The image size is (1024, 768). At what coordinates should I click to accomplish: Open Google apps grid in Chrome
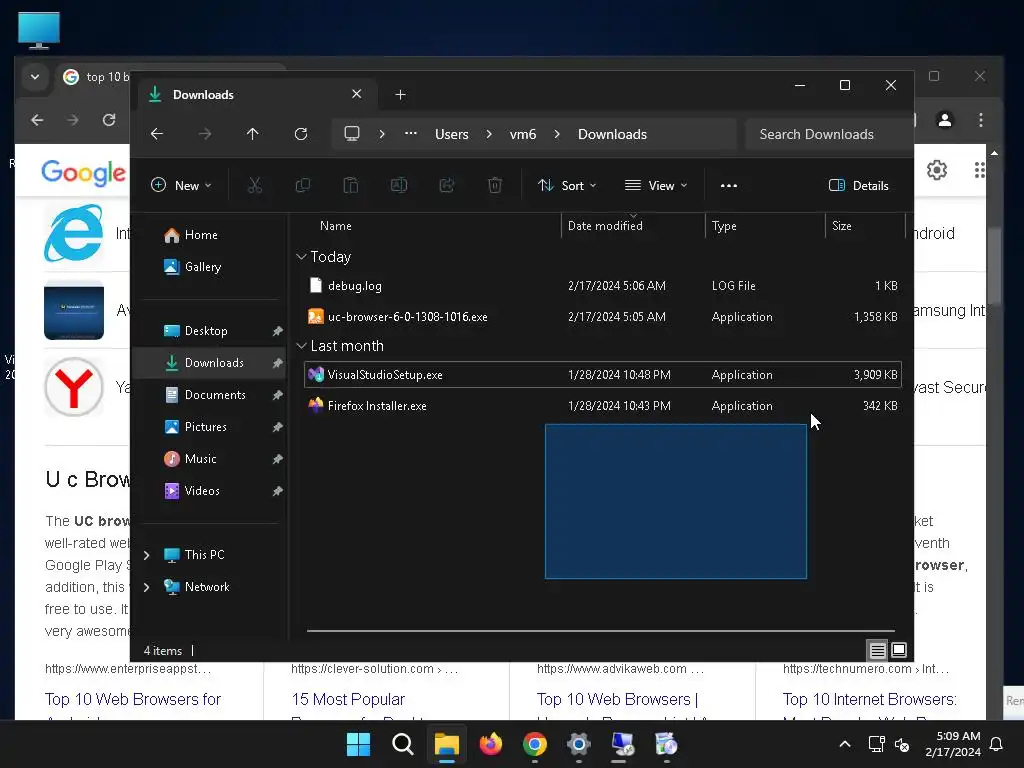[x=979, y=170]
